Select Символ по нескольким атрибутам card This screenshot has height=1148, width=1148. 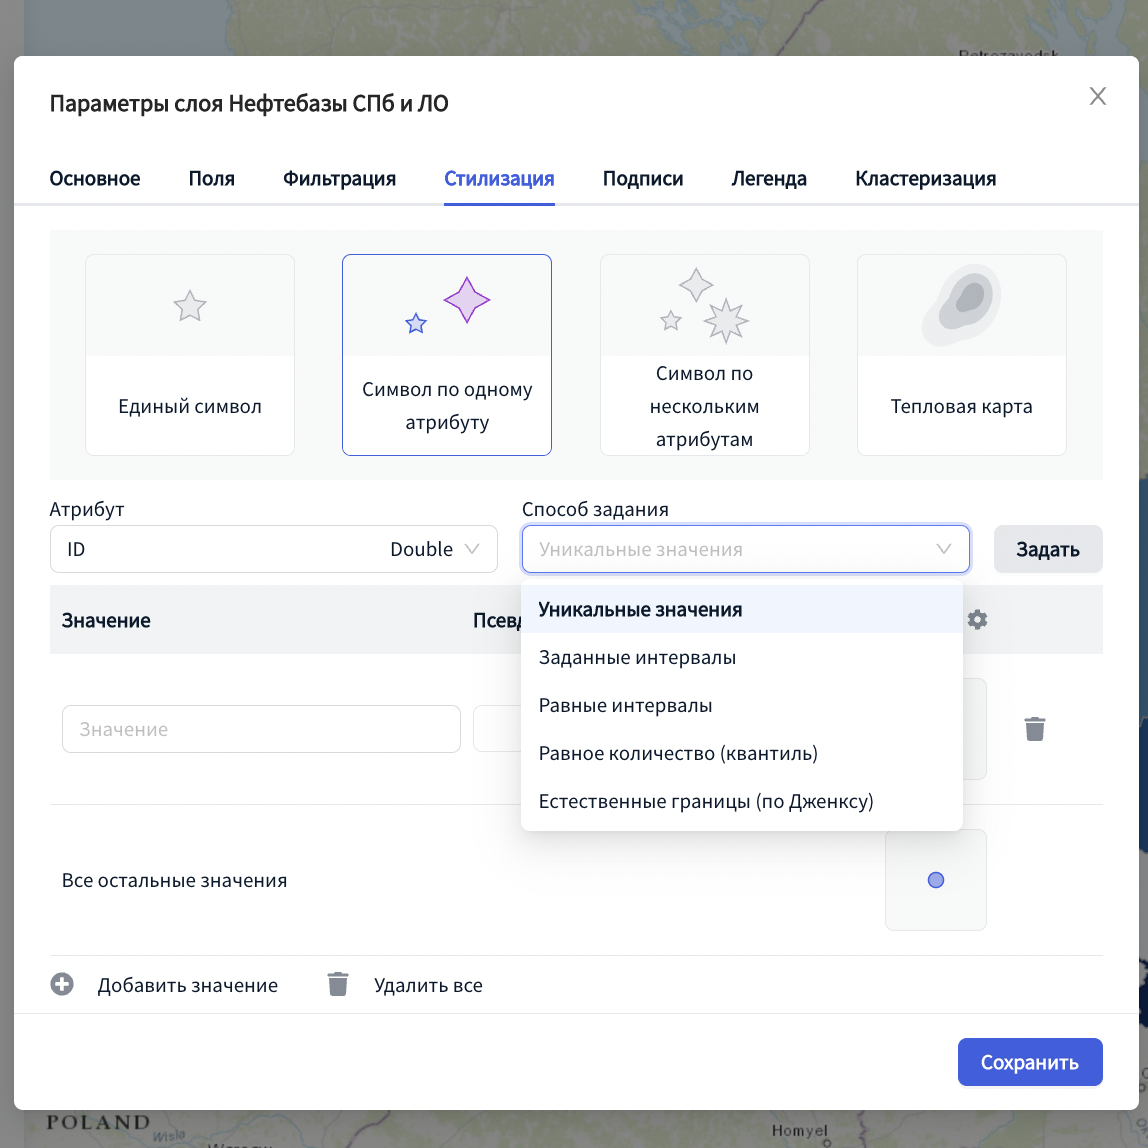click(704, 355)
